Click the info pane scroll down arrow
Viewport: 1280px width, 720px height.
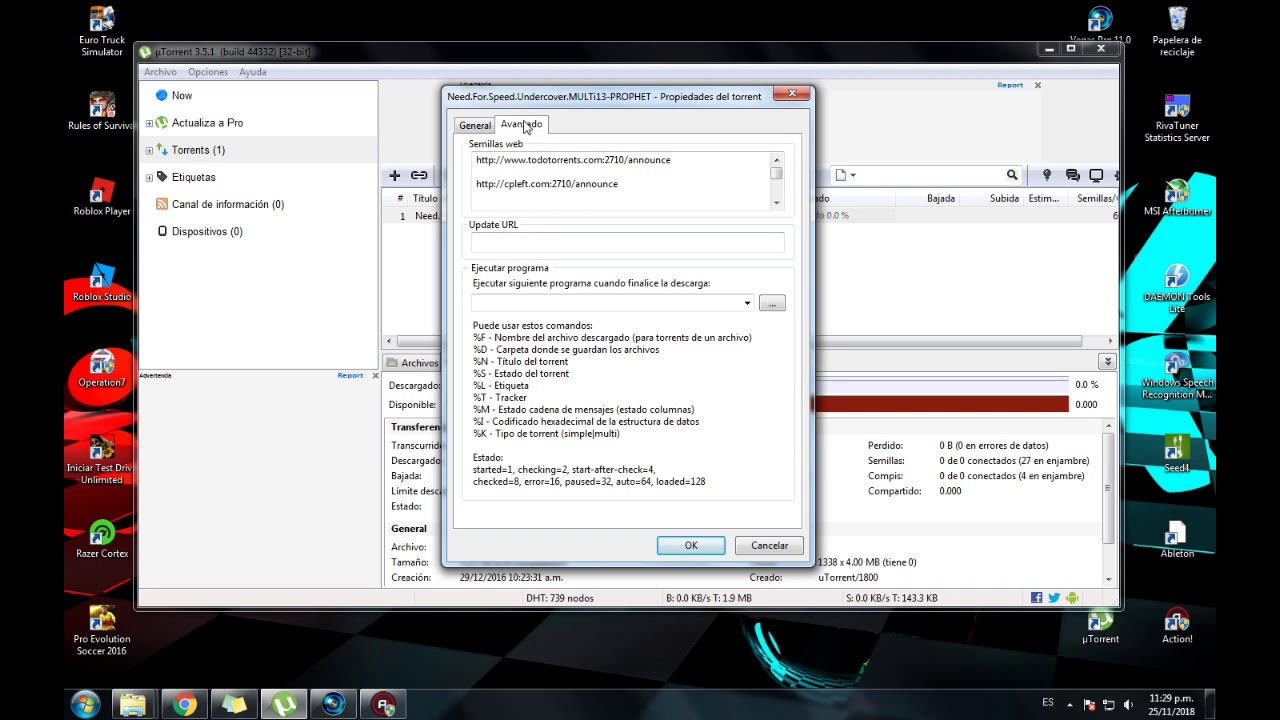[x=1108, y=579]
